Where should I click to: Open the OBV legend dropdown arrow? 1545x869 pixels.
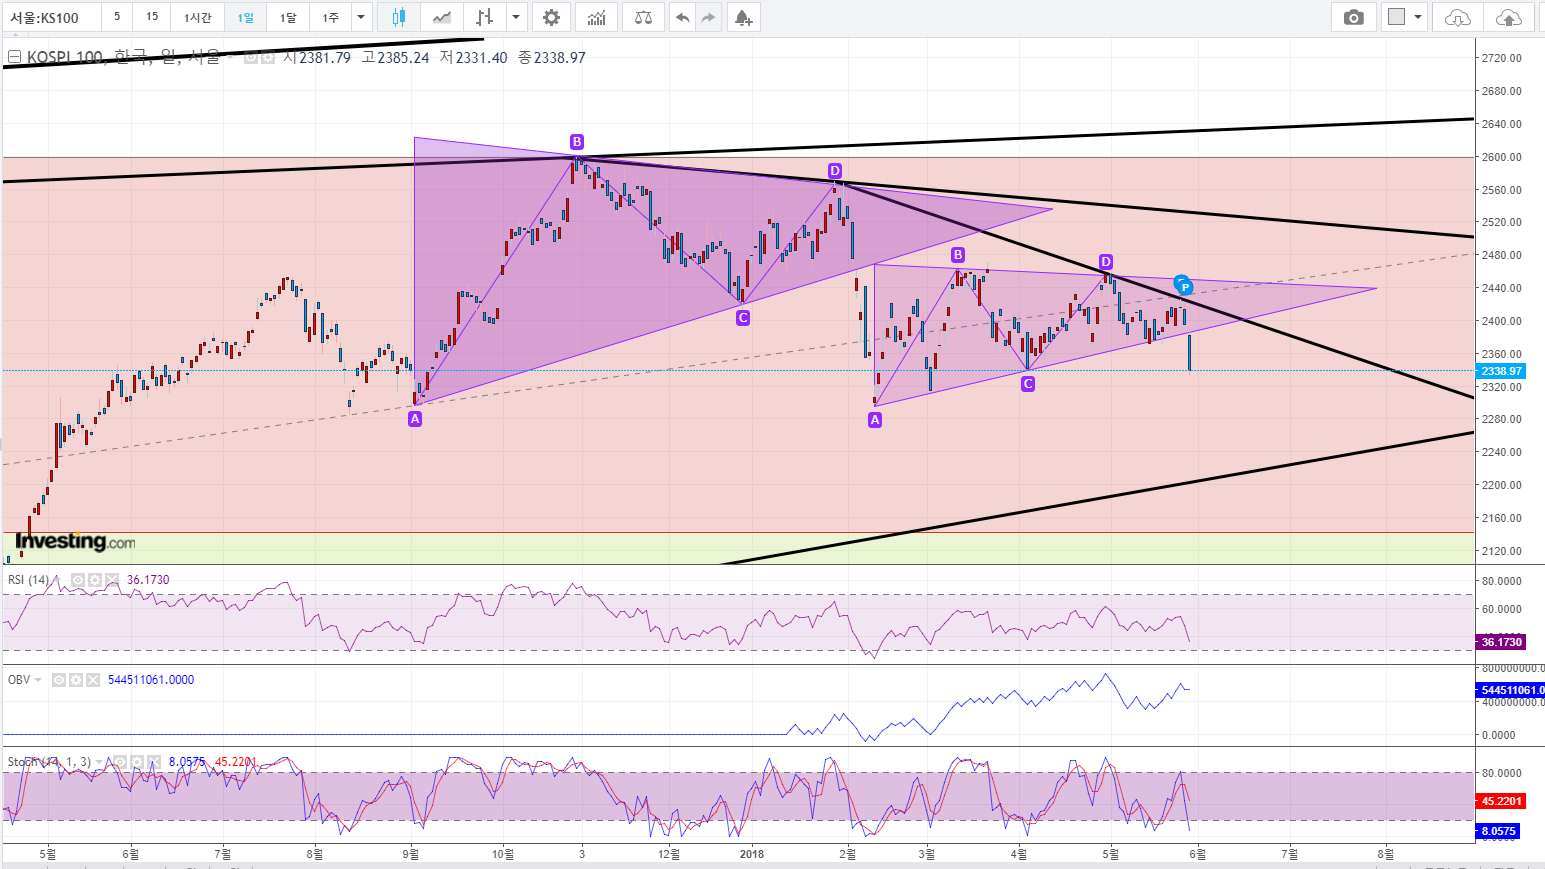pos(39,680)
